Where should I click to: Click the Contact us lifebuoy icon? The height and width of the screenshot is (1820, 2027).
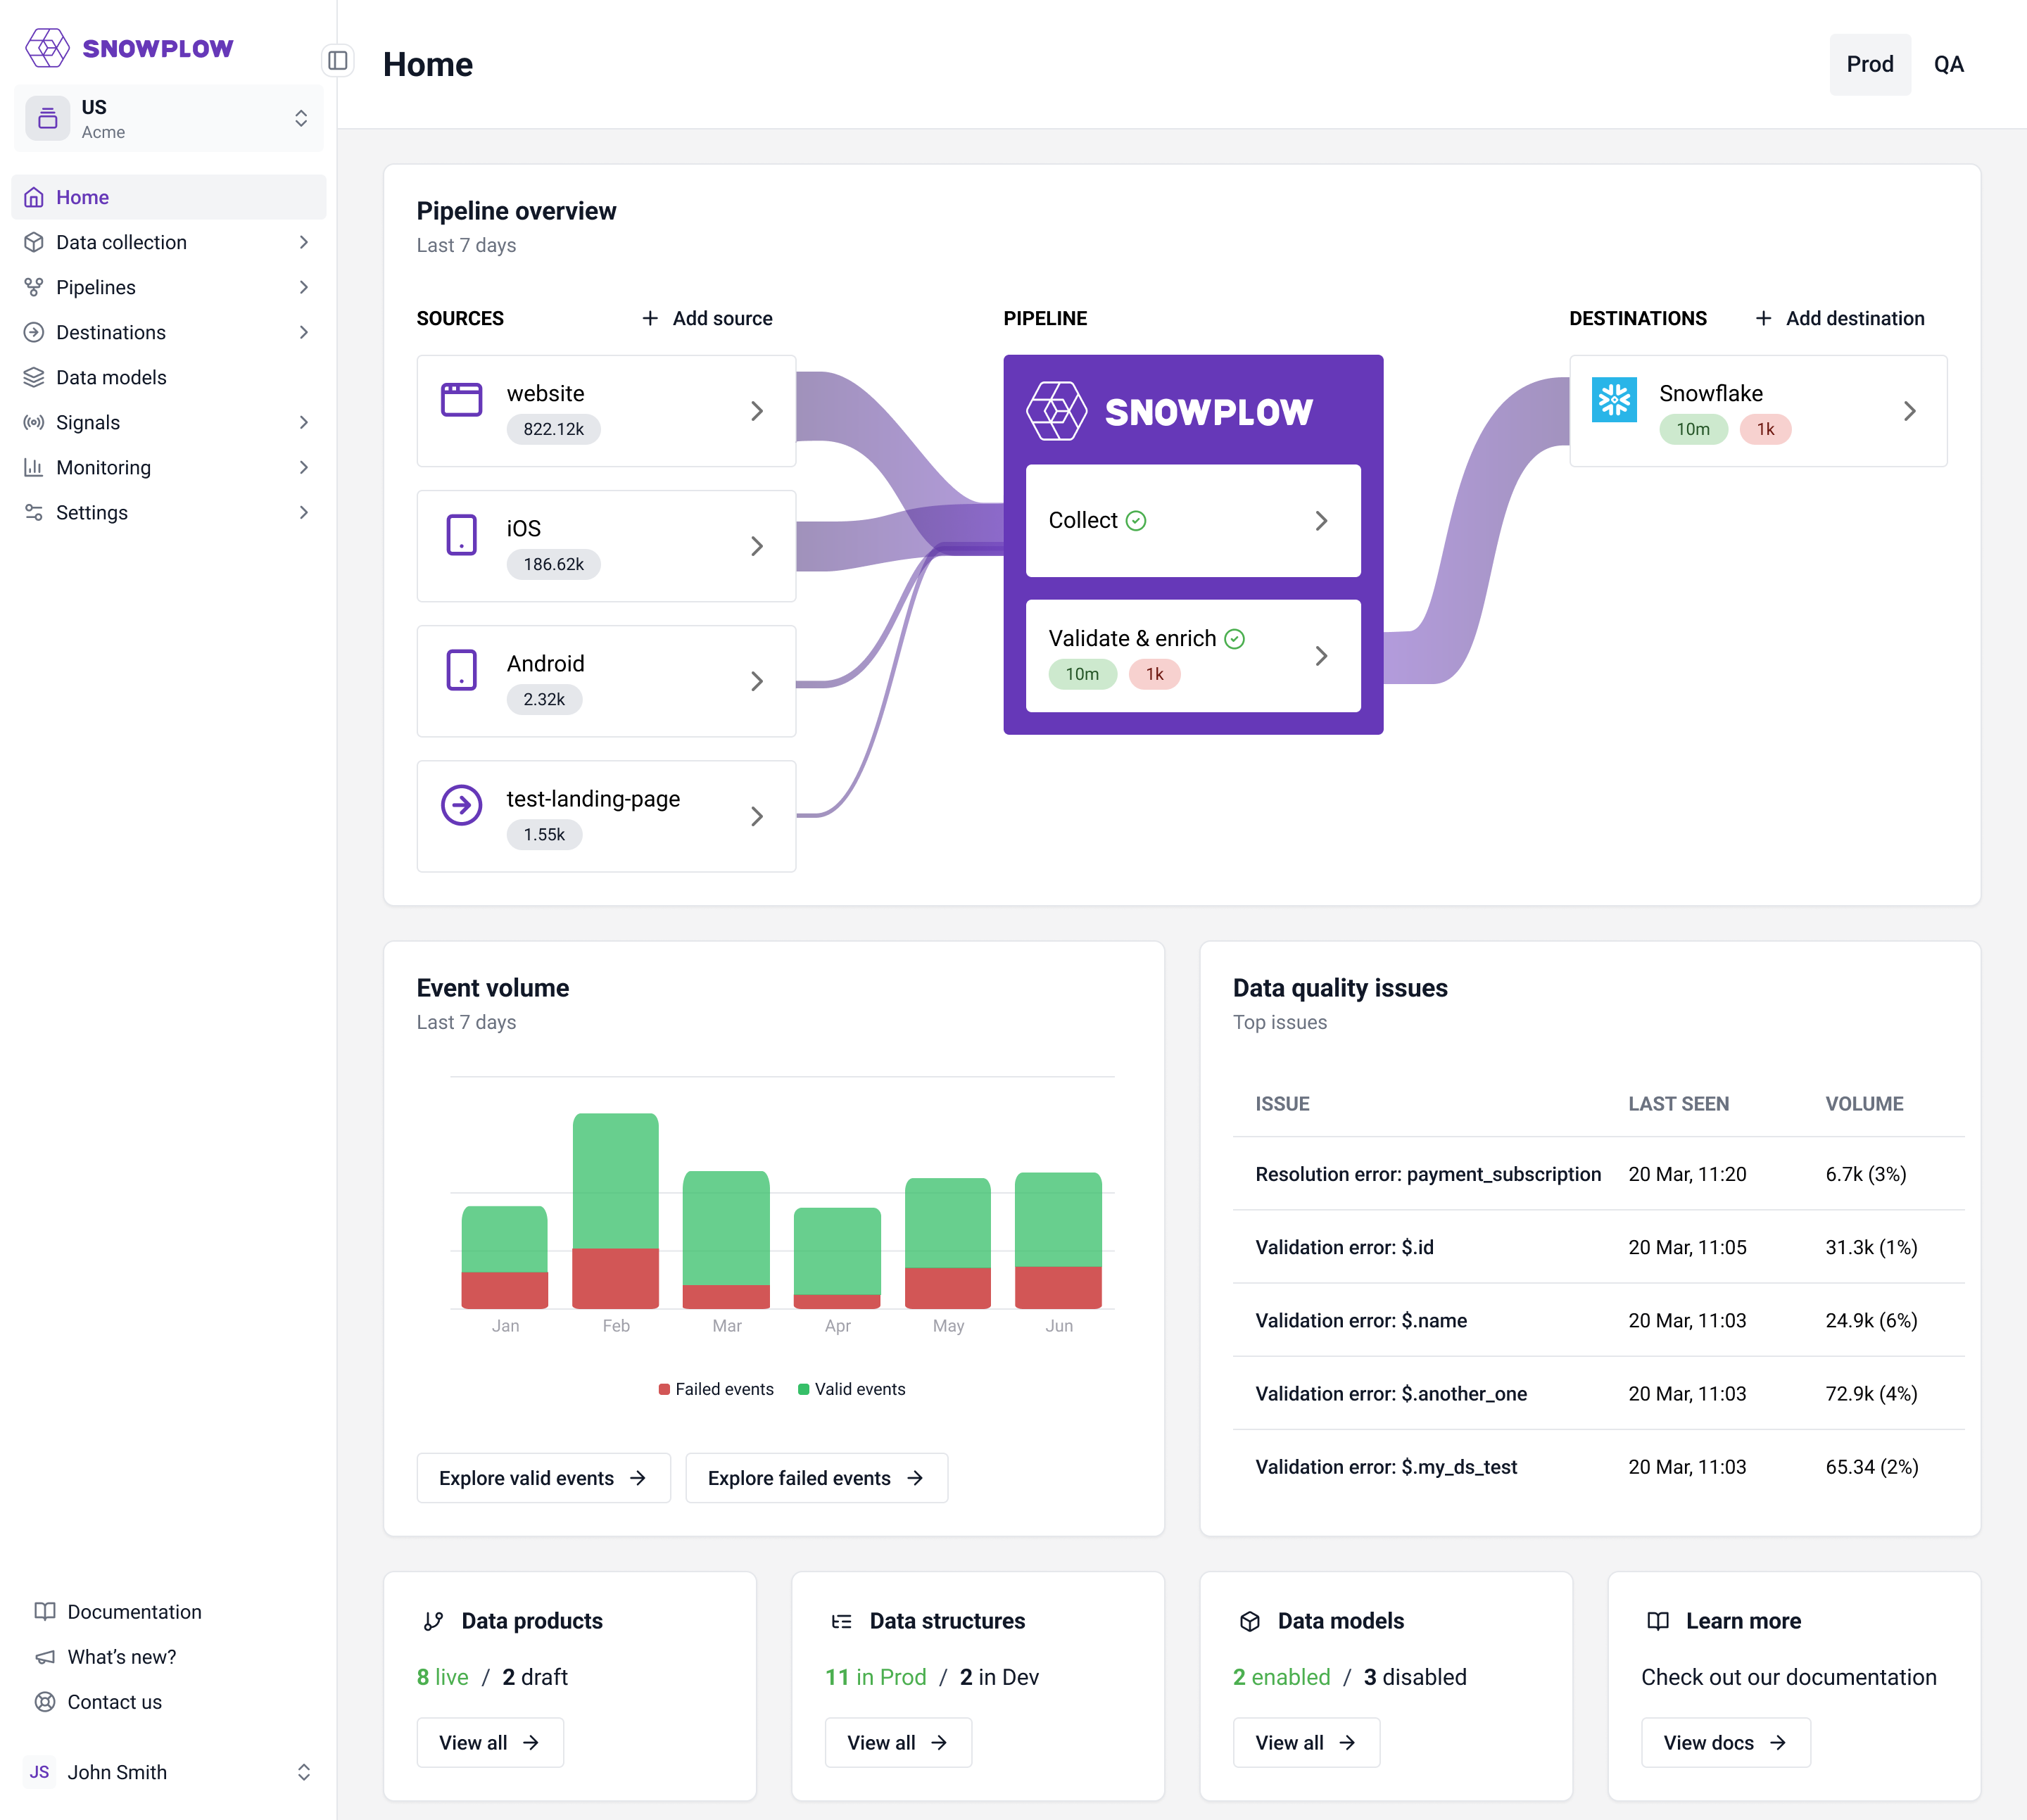point(45,1701)
